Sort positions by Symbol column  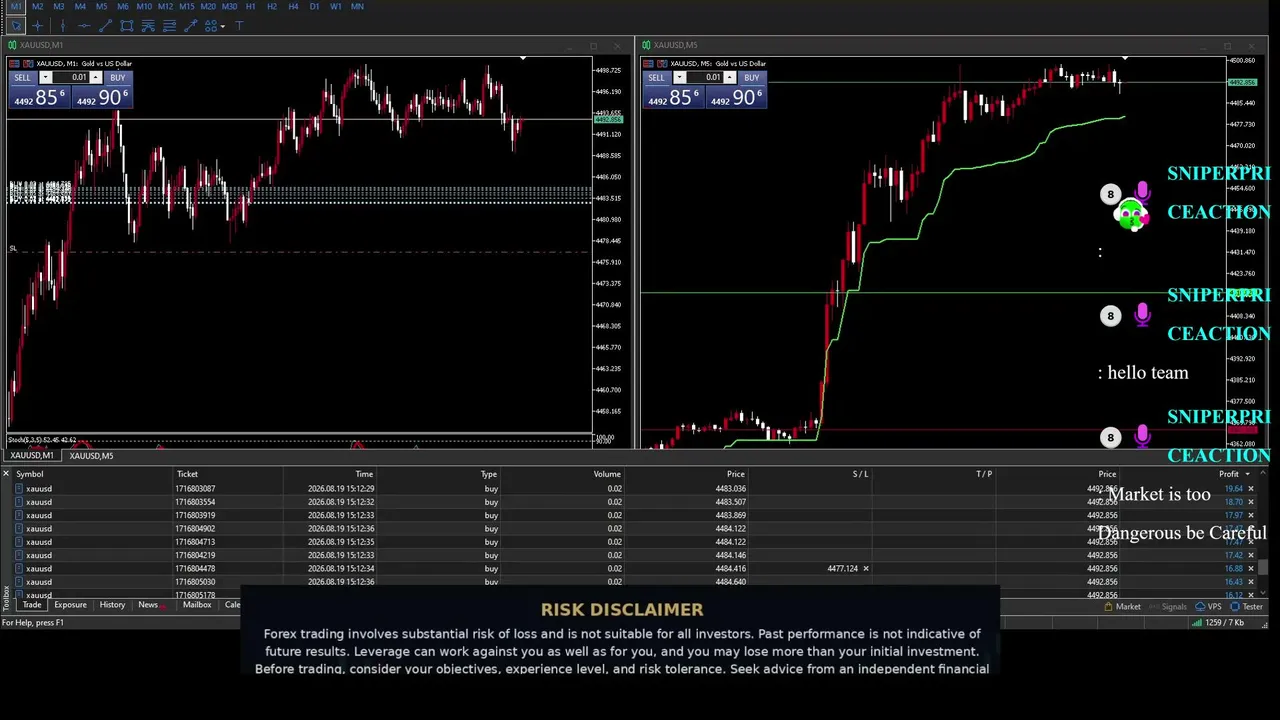pos(29,474)
